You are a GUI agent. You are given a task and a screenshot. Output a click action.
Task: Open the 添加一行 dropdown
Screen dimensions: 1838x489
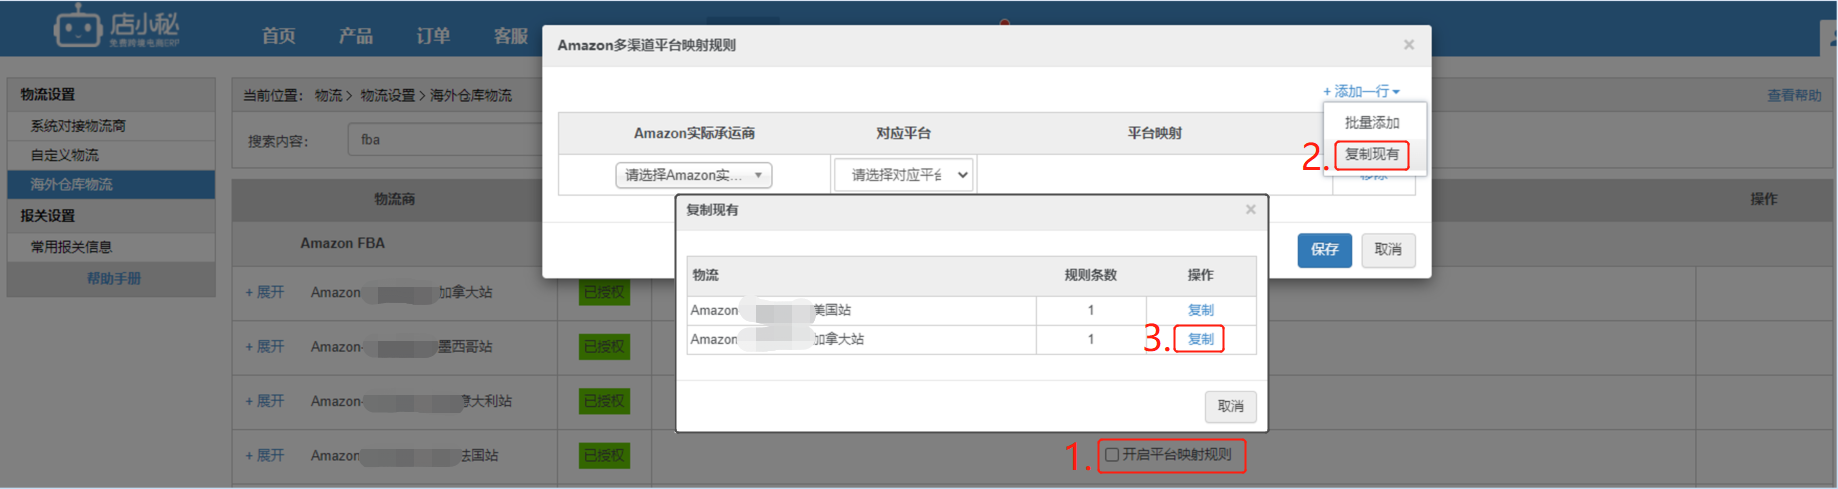pyautogui.click(x=1361, y=91)
